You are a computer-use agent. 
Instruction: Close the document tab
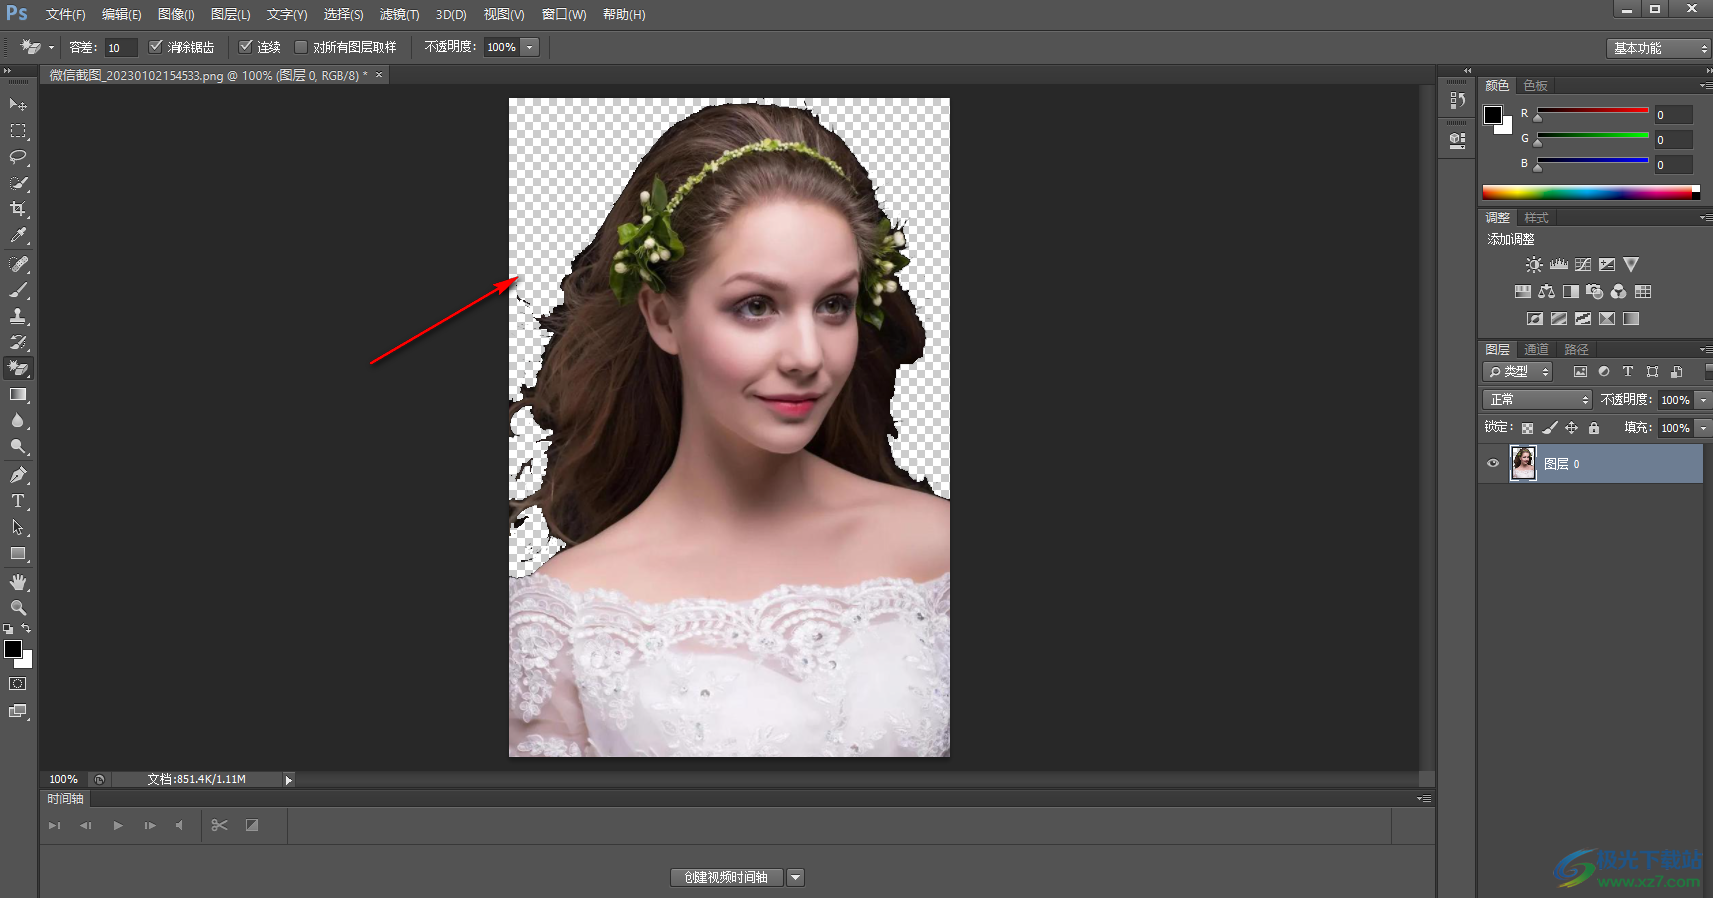[379, 75]
